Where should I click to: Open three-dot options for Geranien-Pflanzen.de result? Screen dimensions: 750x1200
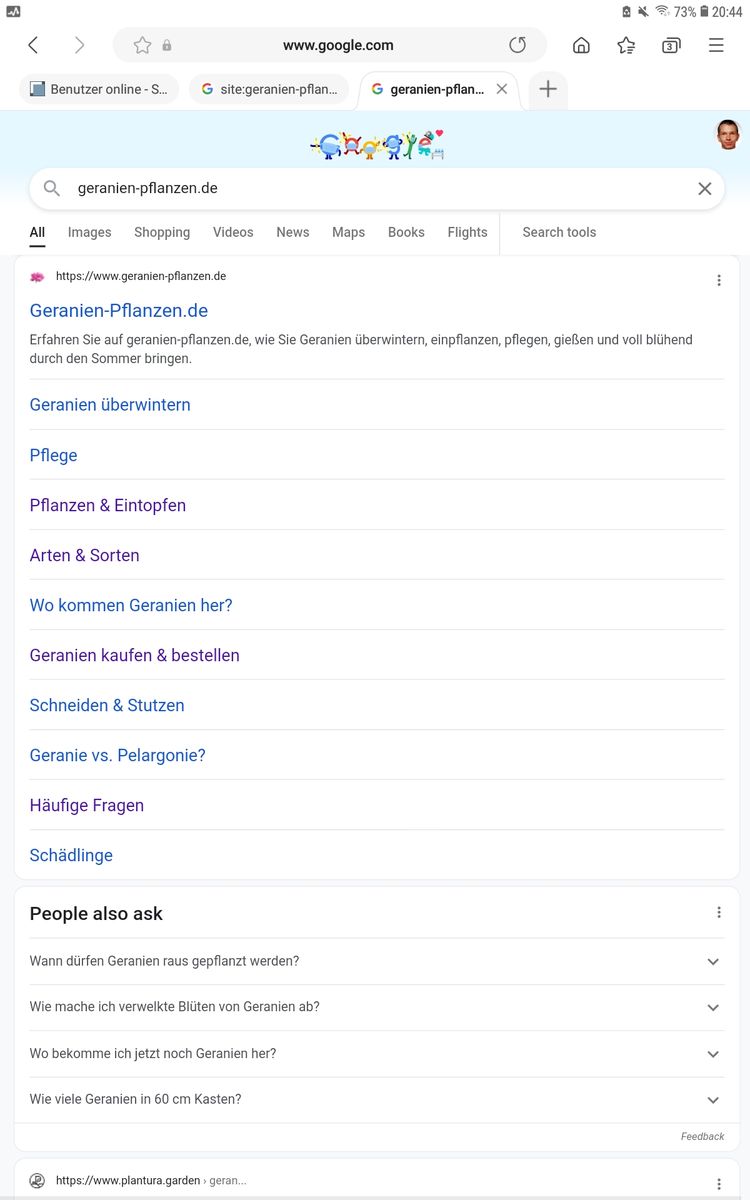[718, 281]
